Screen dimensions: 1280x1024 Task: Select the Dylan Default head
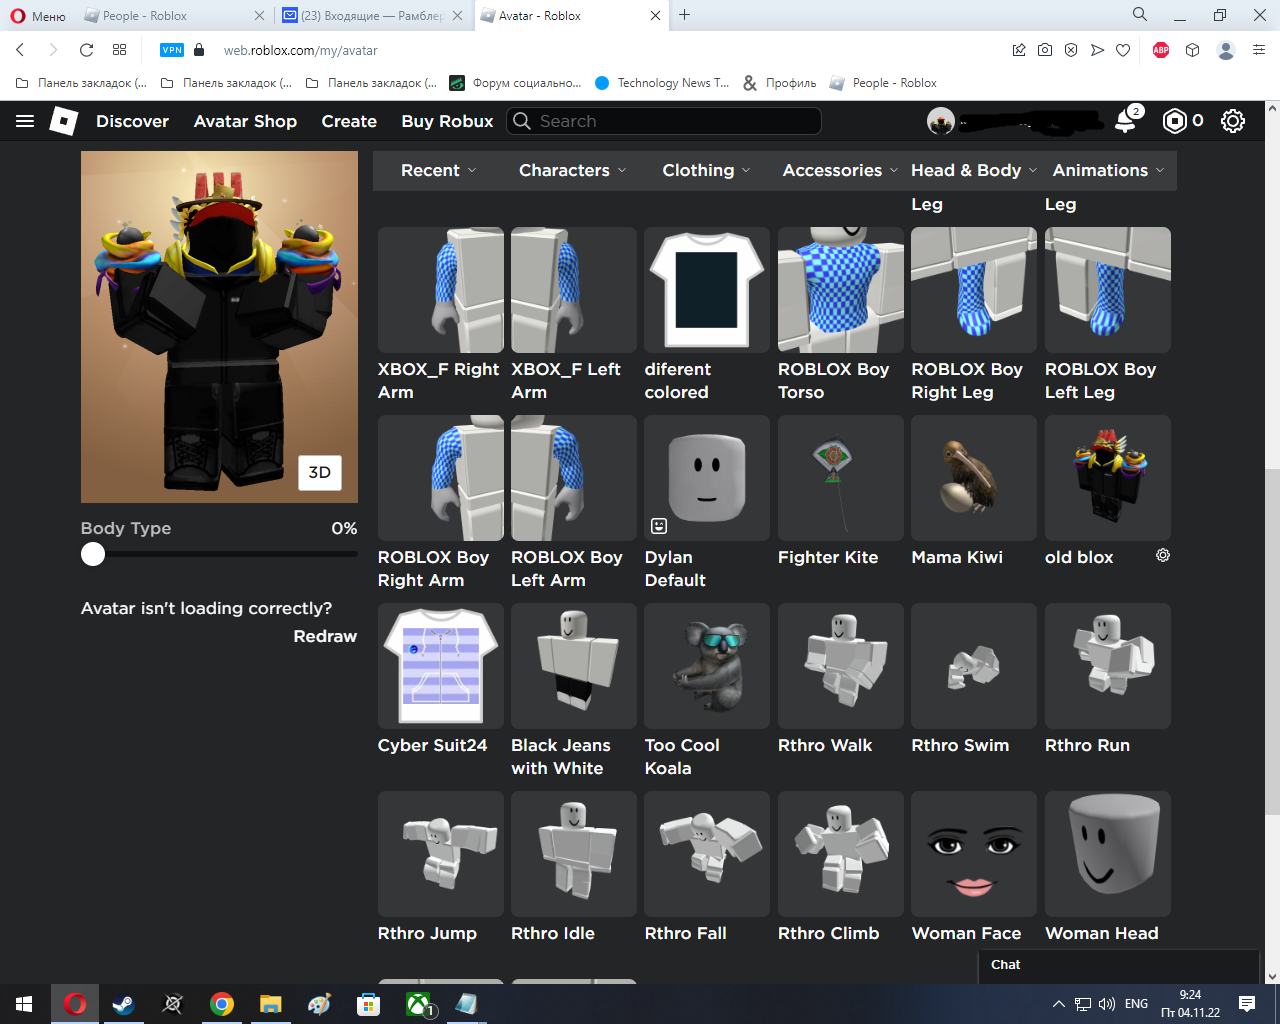[707, 502]
